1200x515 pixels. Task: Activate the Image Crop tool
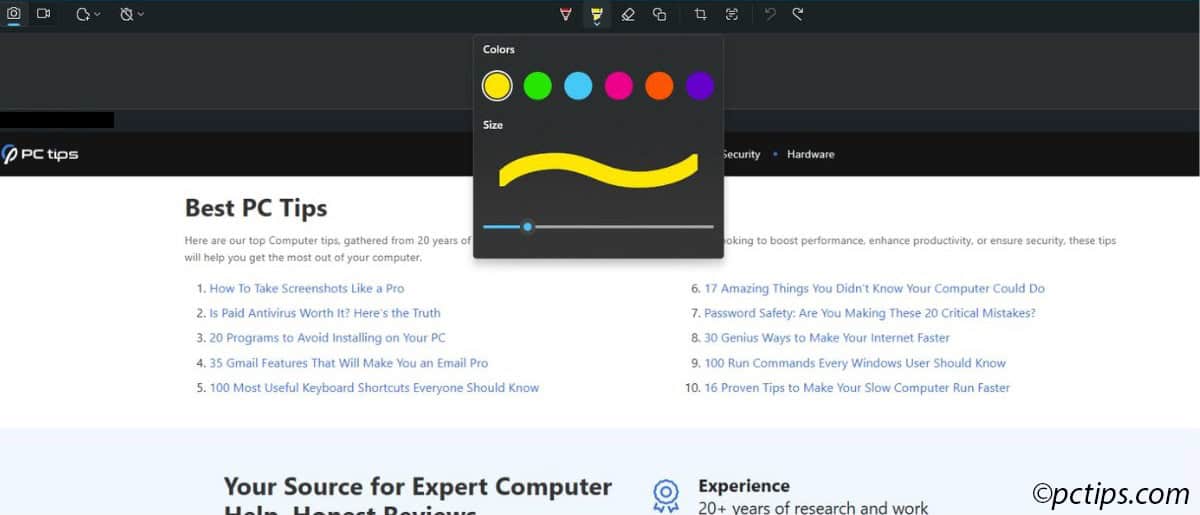(x=700, y=14)
